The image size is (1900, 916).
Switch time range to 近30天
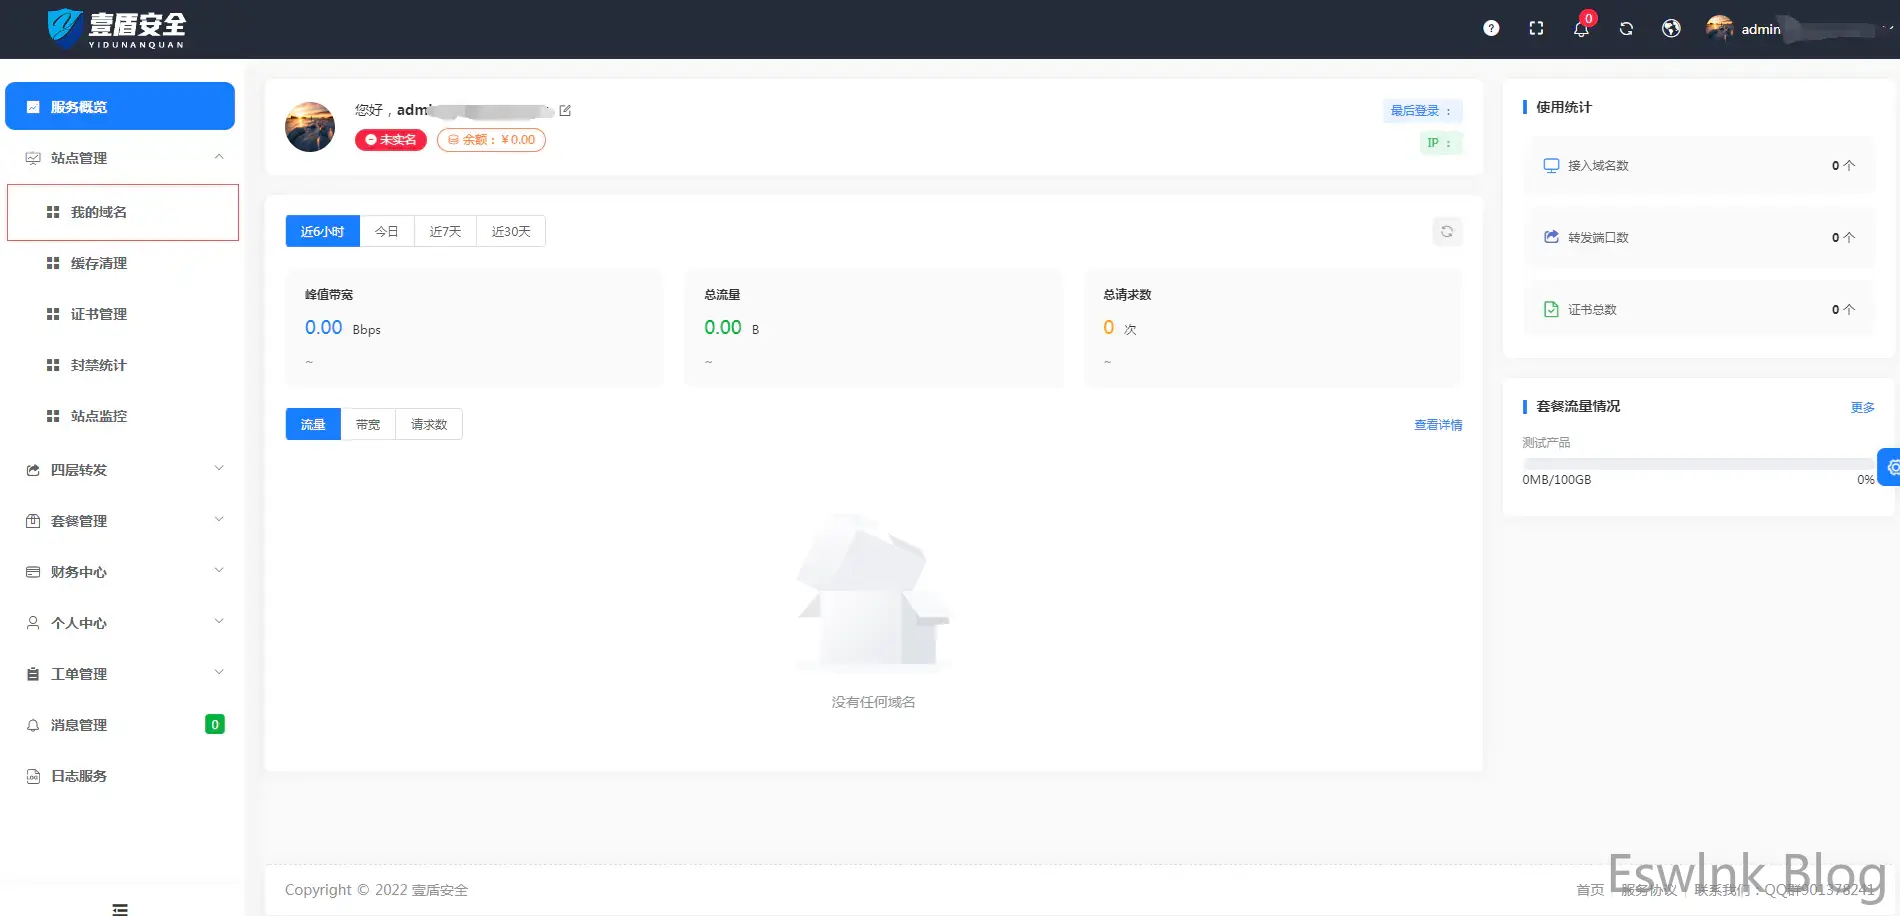(511, 232)
